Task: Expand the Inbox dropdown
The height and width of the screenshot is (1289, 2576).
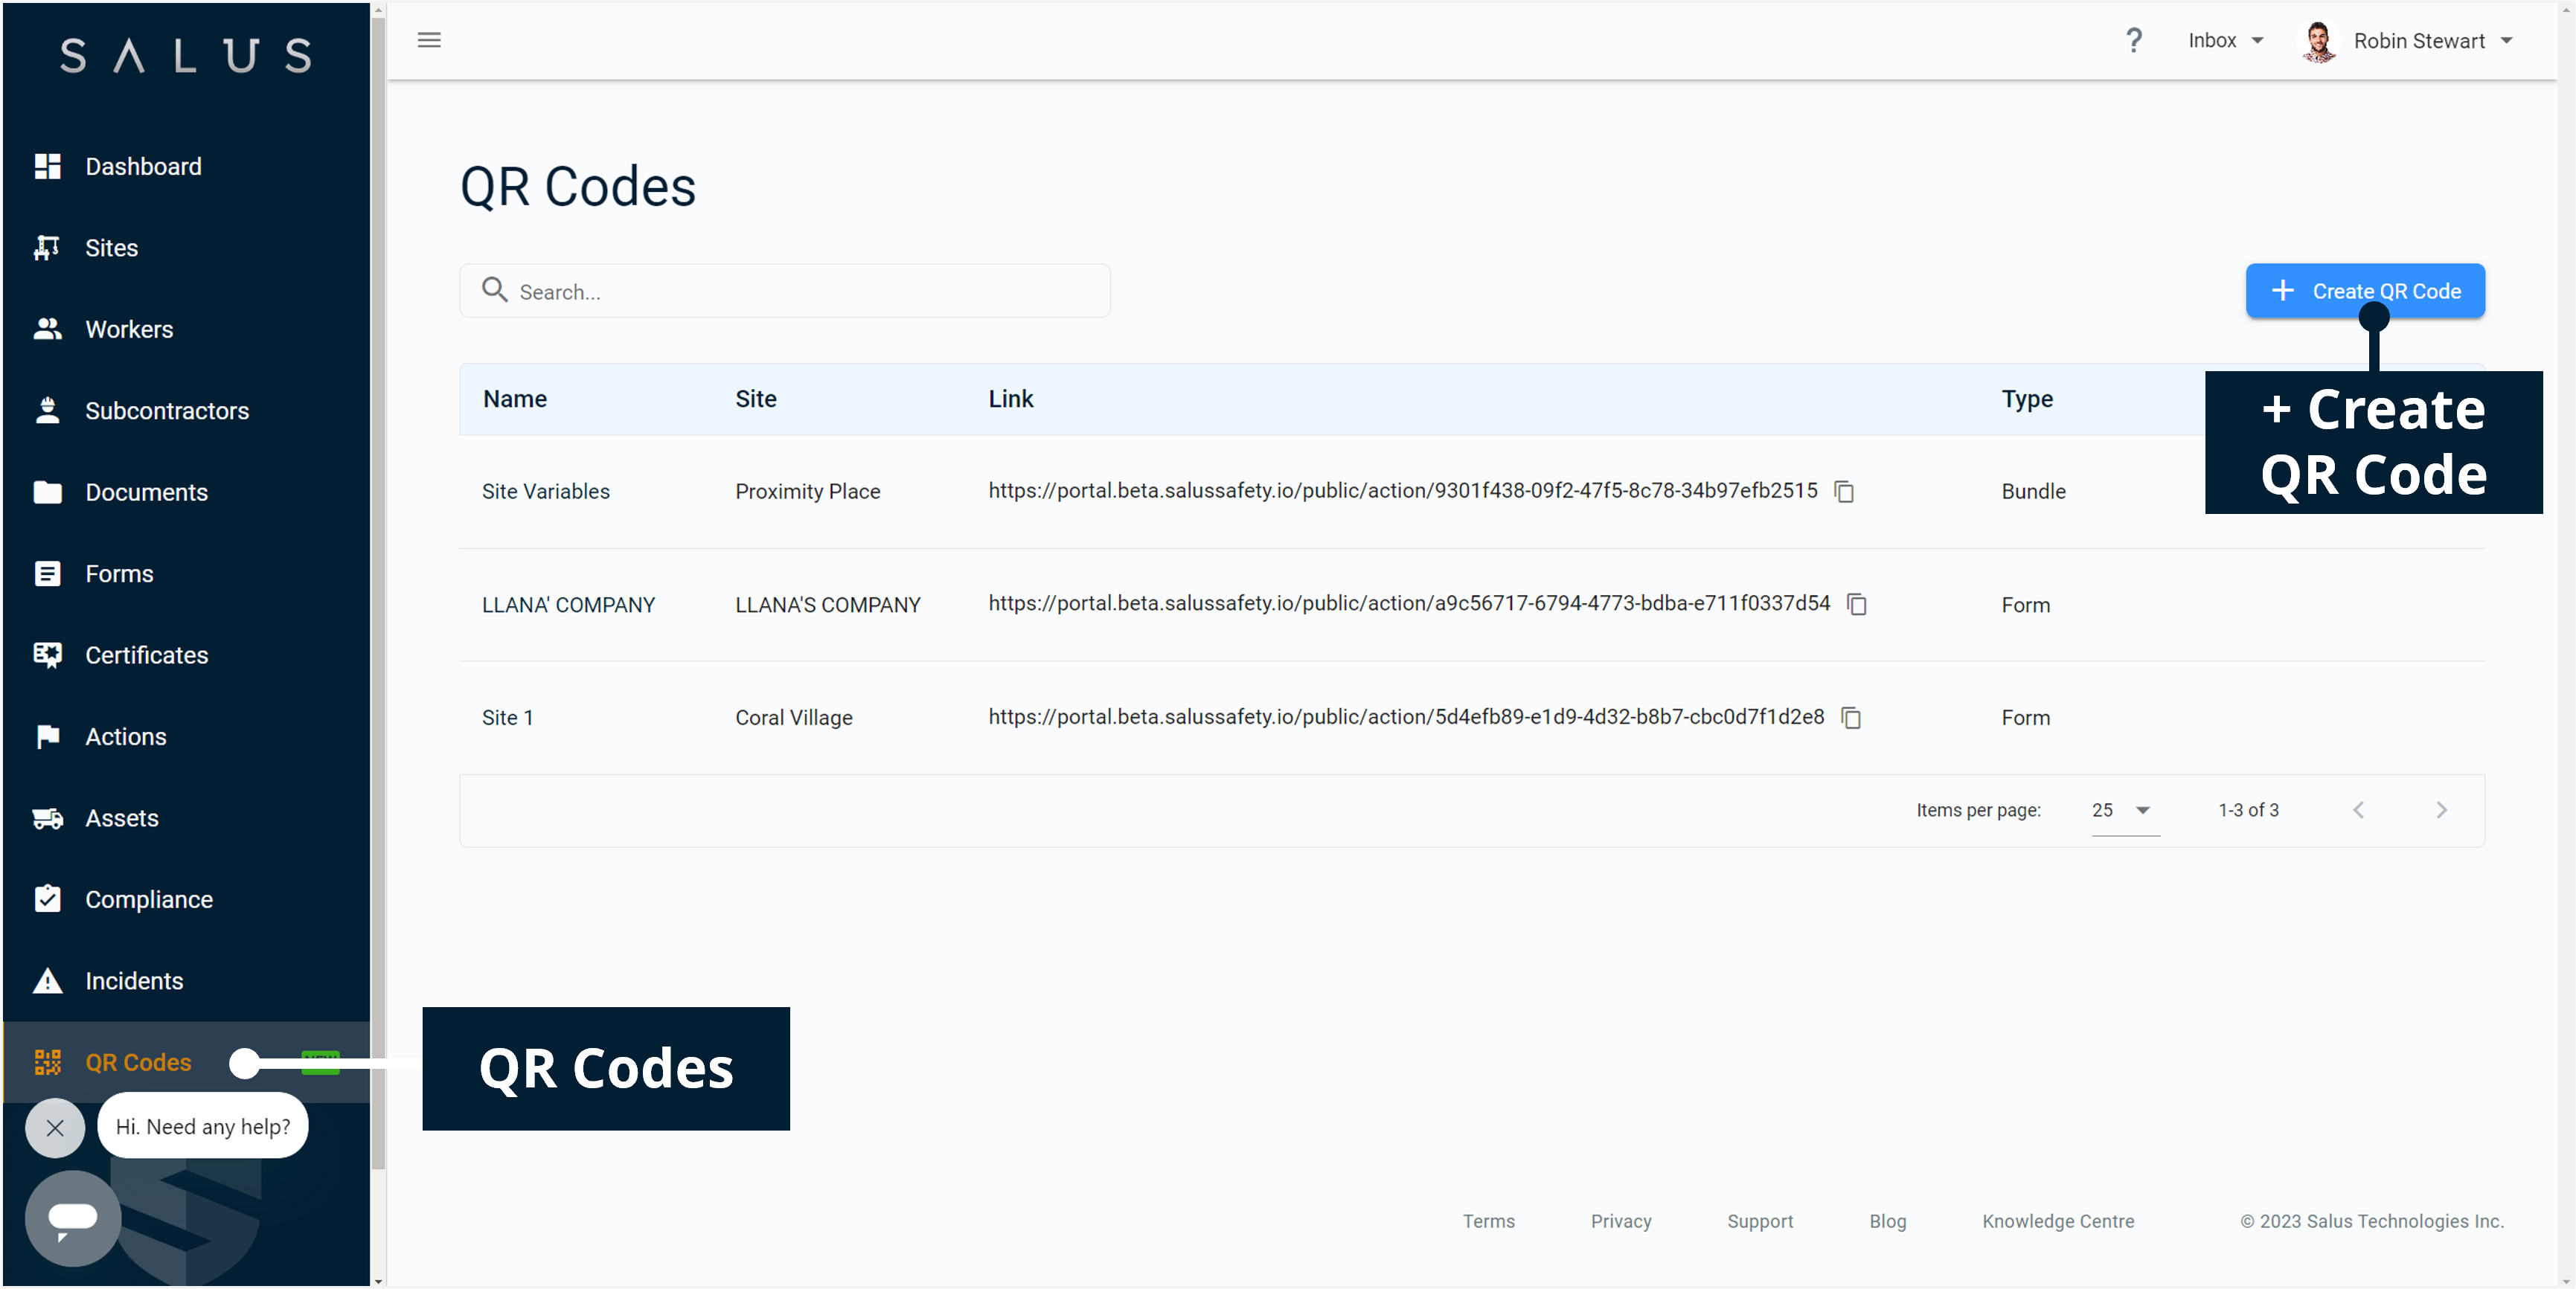Action: point(2225,41)
